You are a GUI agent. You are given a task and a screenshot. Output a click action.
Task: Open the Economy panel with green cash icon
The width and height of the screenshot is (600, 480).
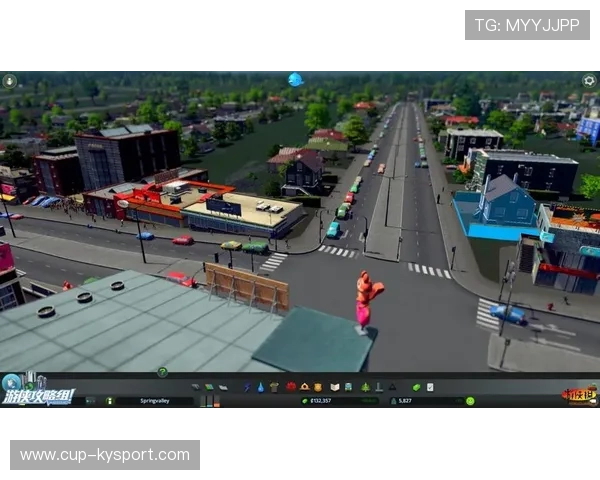click(416, 387)
